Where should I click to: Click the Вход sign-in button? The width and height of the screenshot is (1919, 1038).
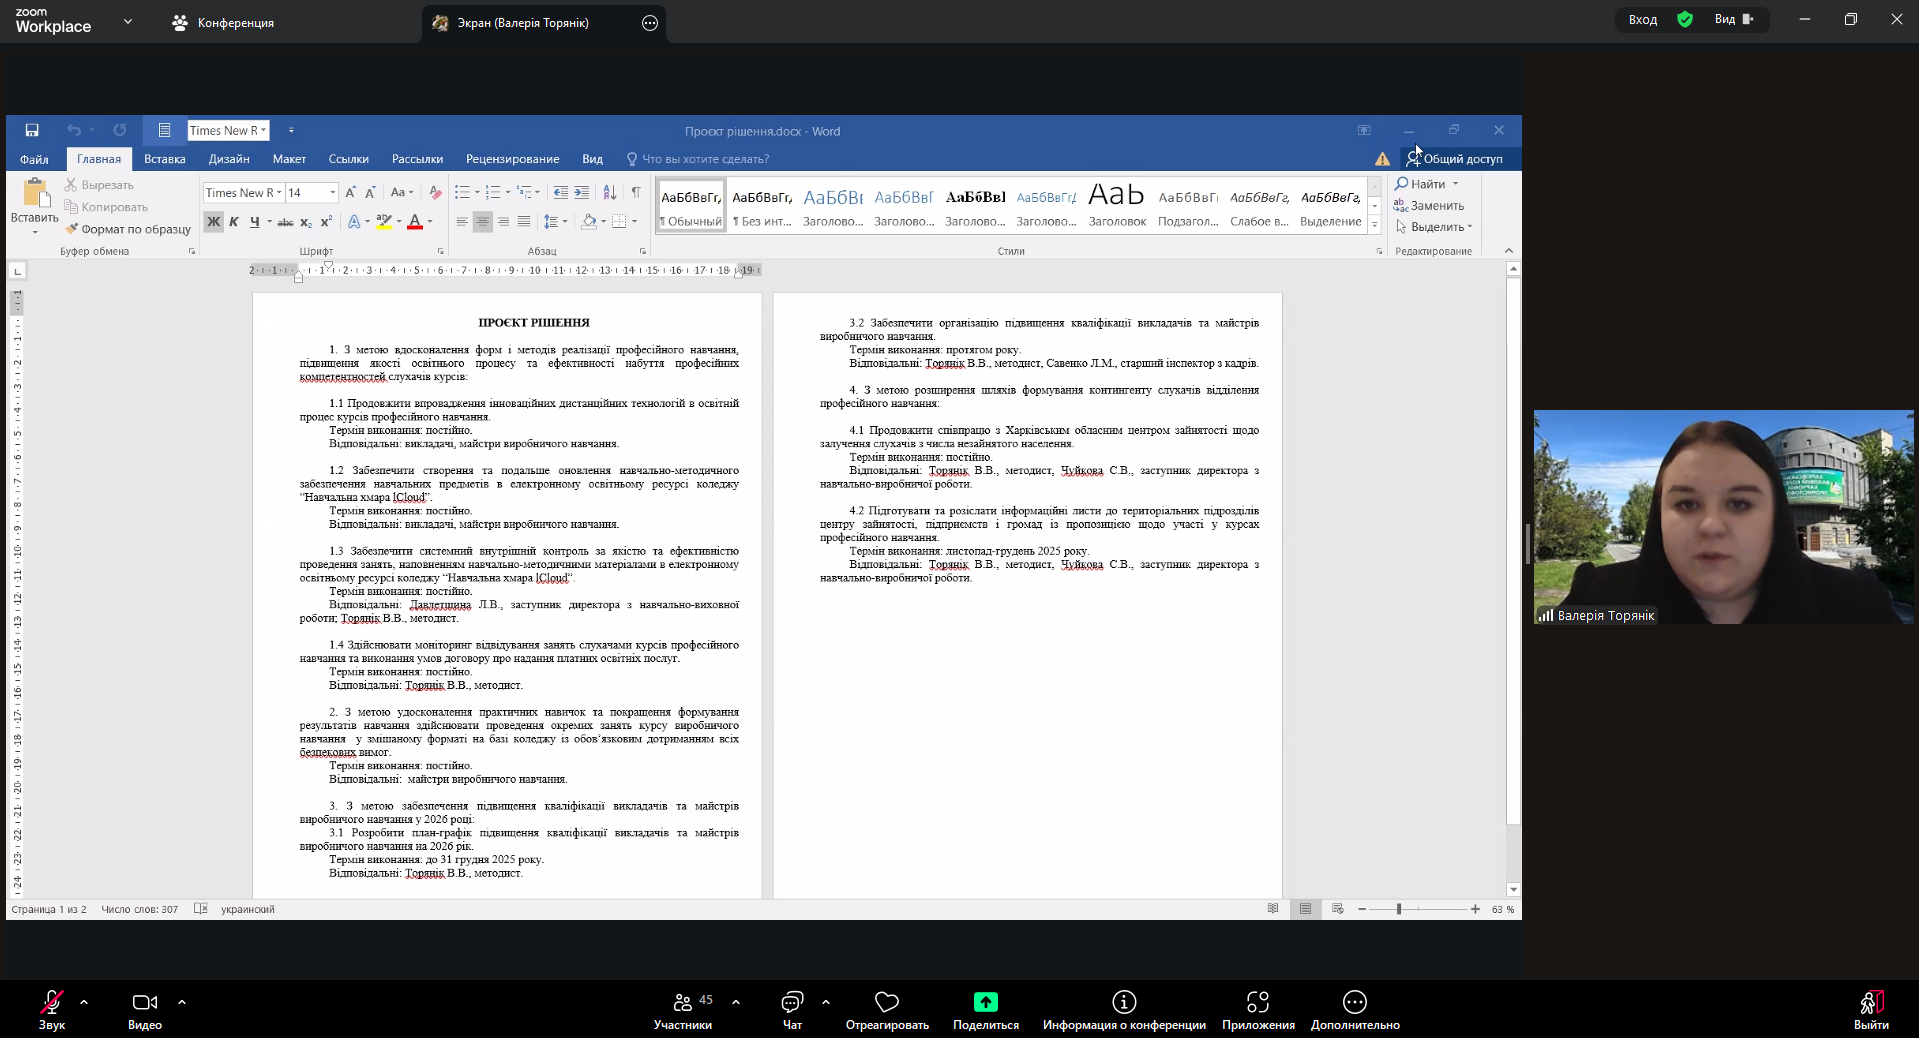[x=1643, y=19]
